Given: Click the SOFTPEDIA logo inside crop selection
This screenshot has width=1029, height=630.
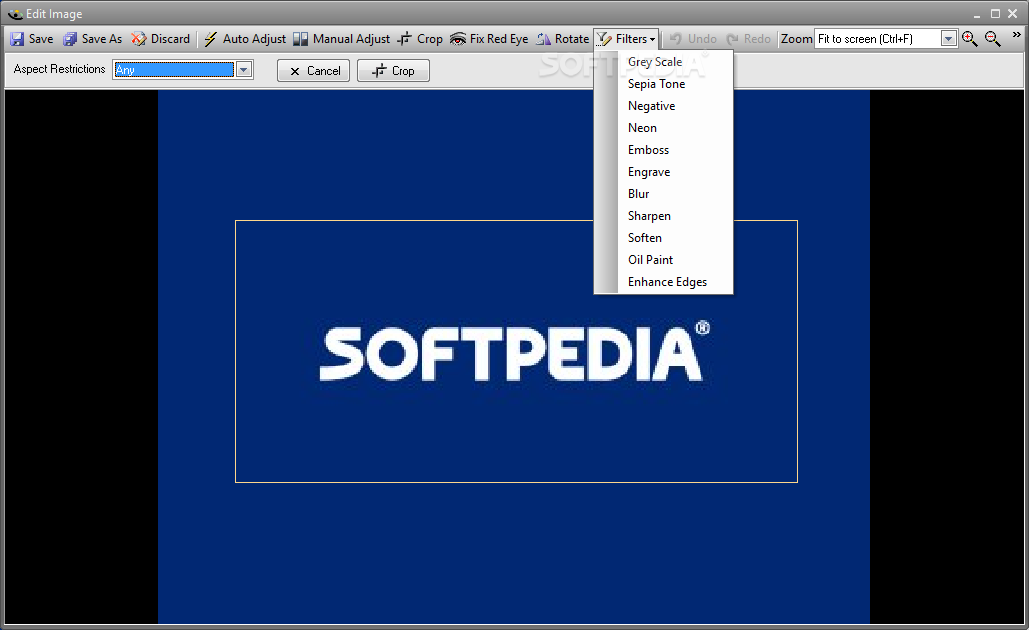Looking at the screenshot, I should click(514, 351).
